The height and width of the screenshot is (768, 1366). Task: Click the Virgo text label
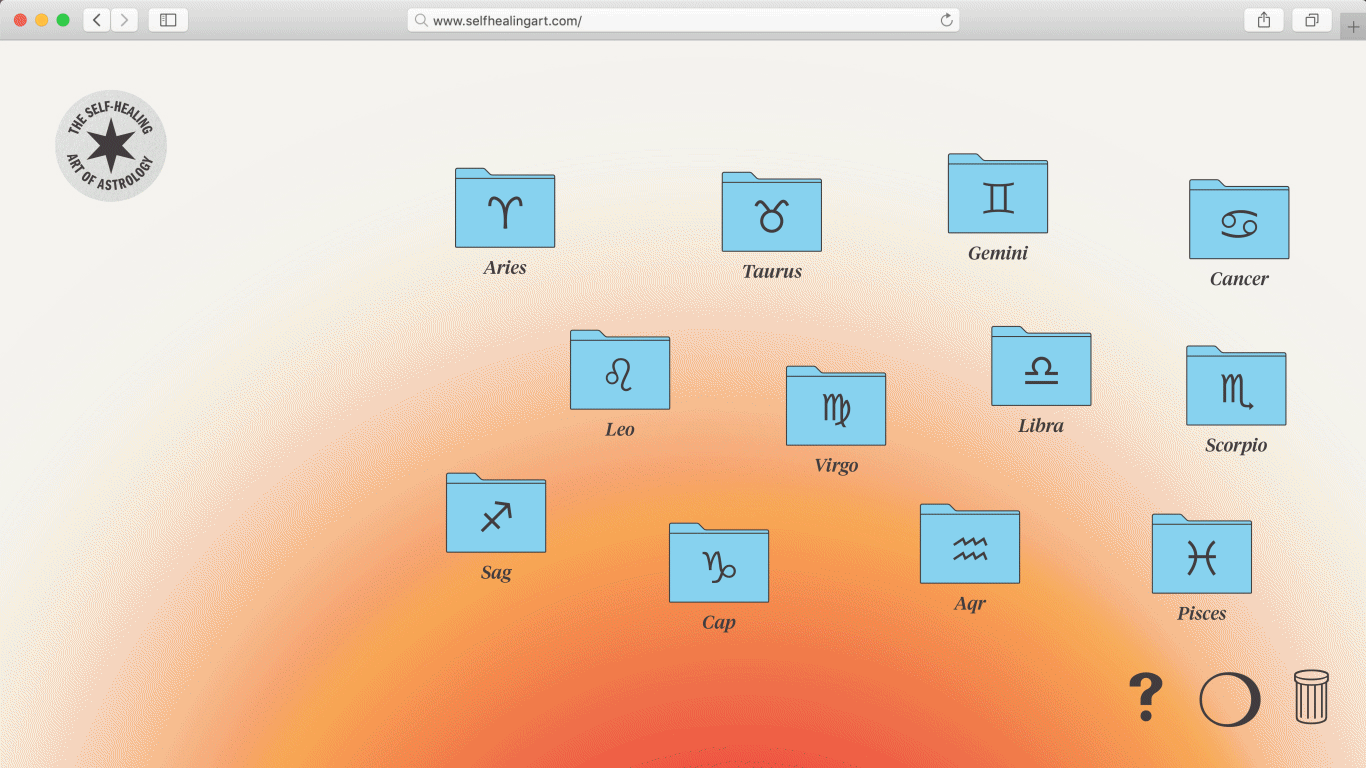coord(836,467)
